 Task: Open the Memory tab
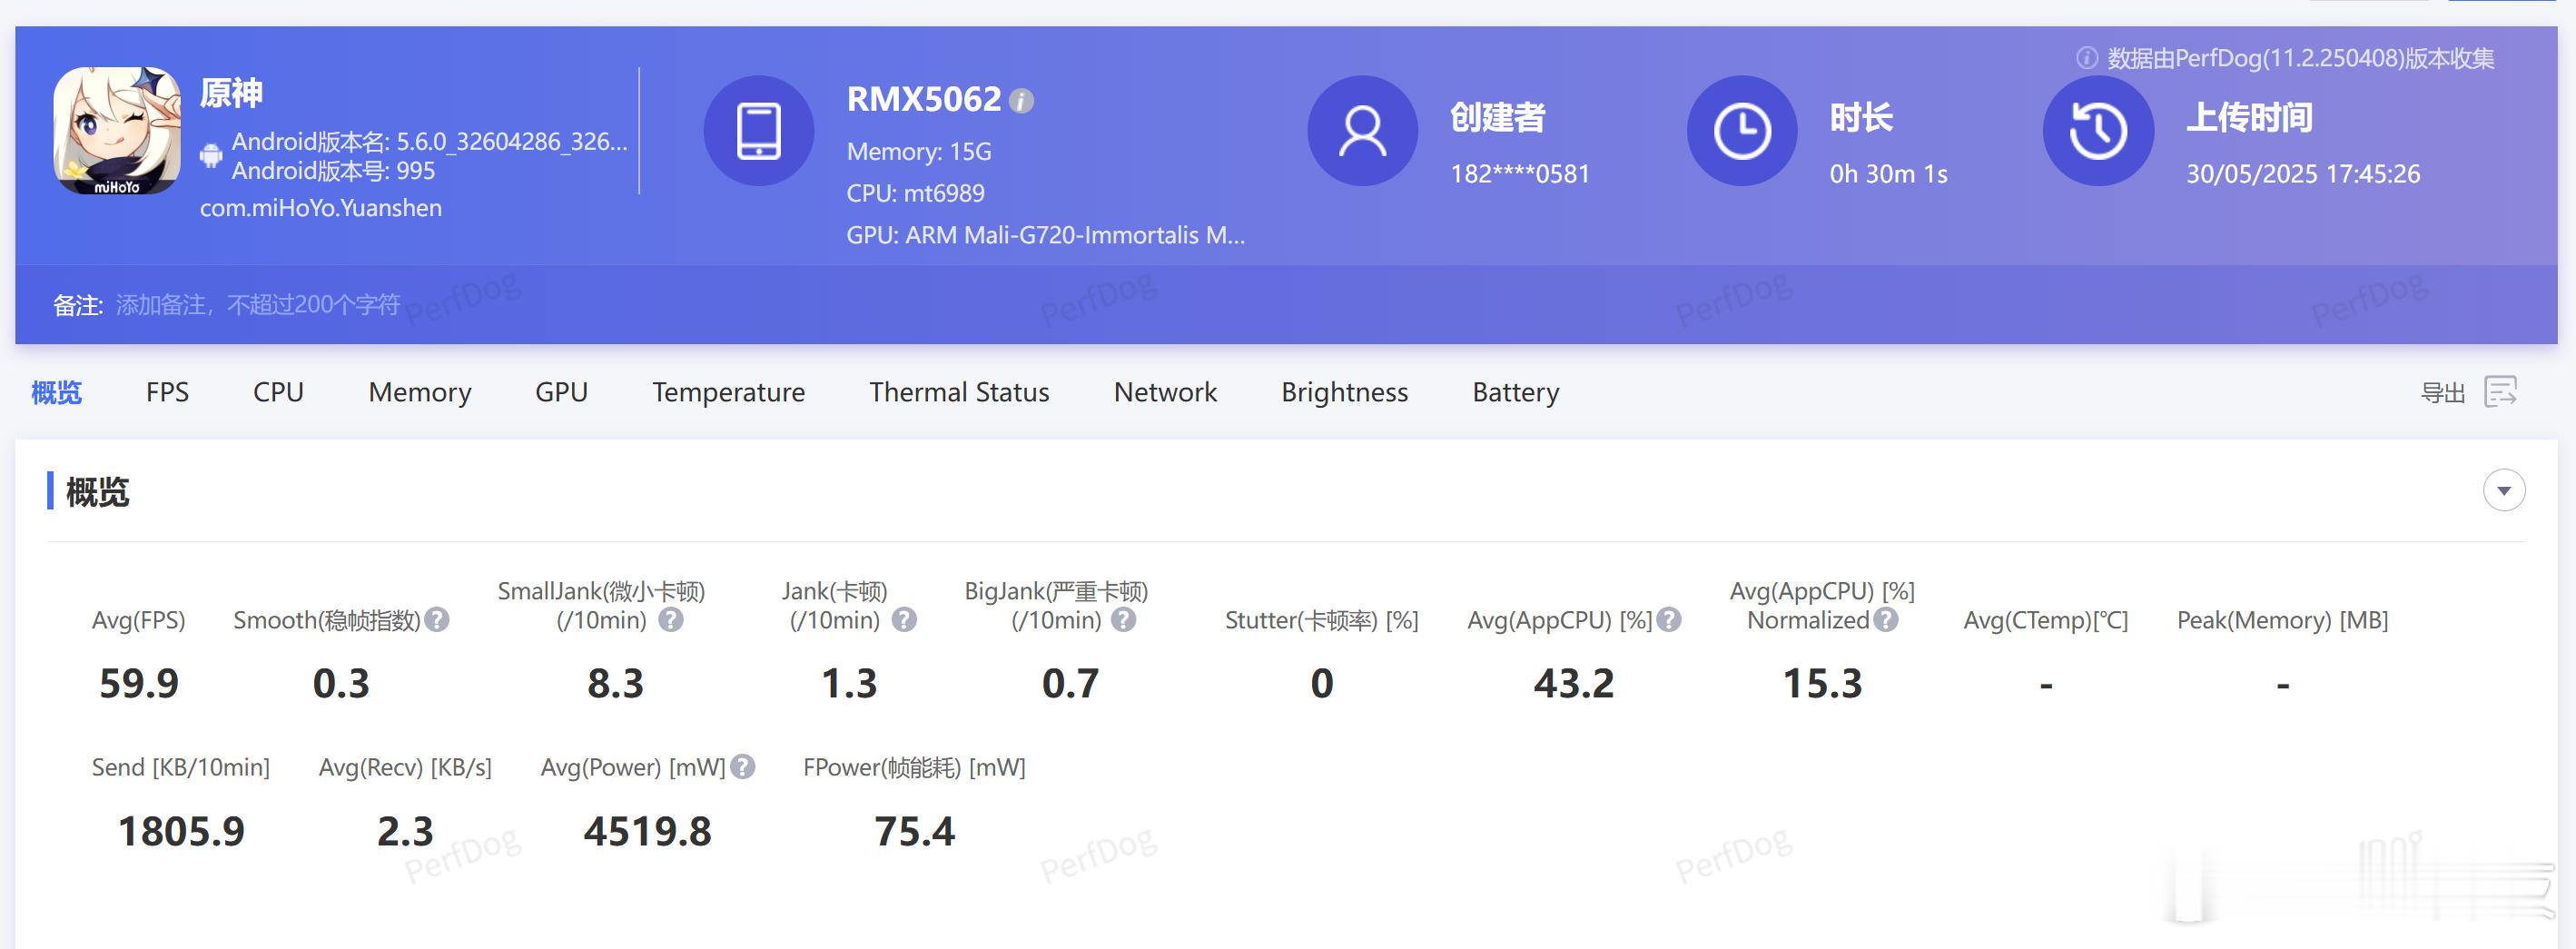419,392
